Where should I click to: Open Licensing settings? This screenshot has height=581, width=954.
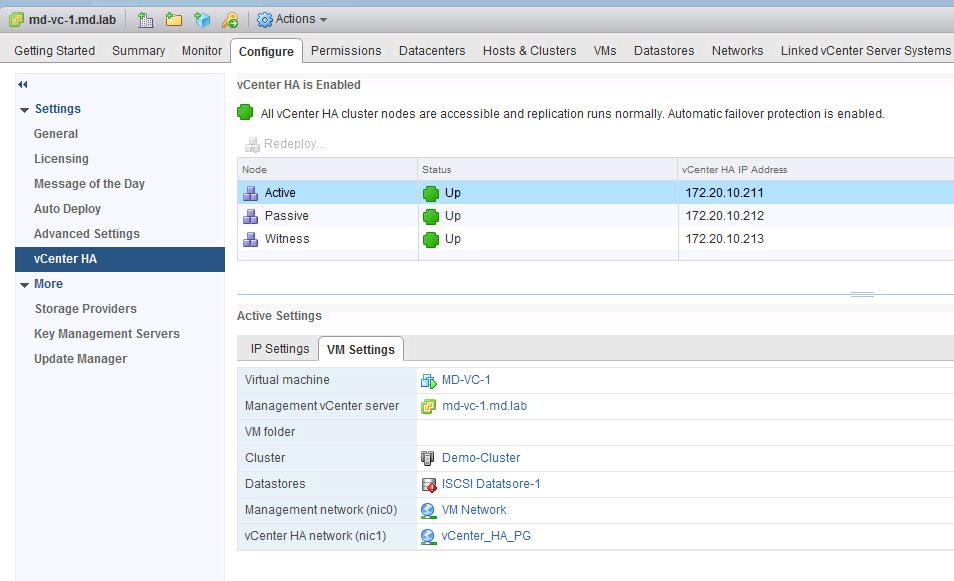(x=61, y=159)
